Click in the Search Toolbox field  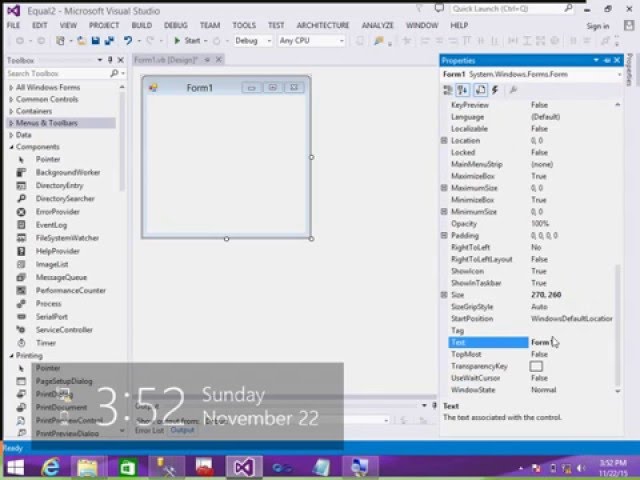[x=57, y=73]
